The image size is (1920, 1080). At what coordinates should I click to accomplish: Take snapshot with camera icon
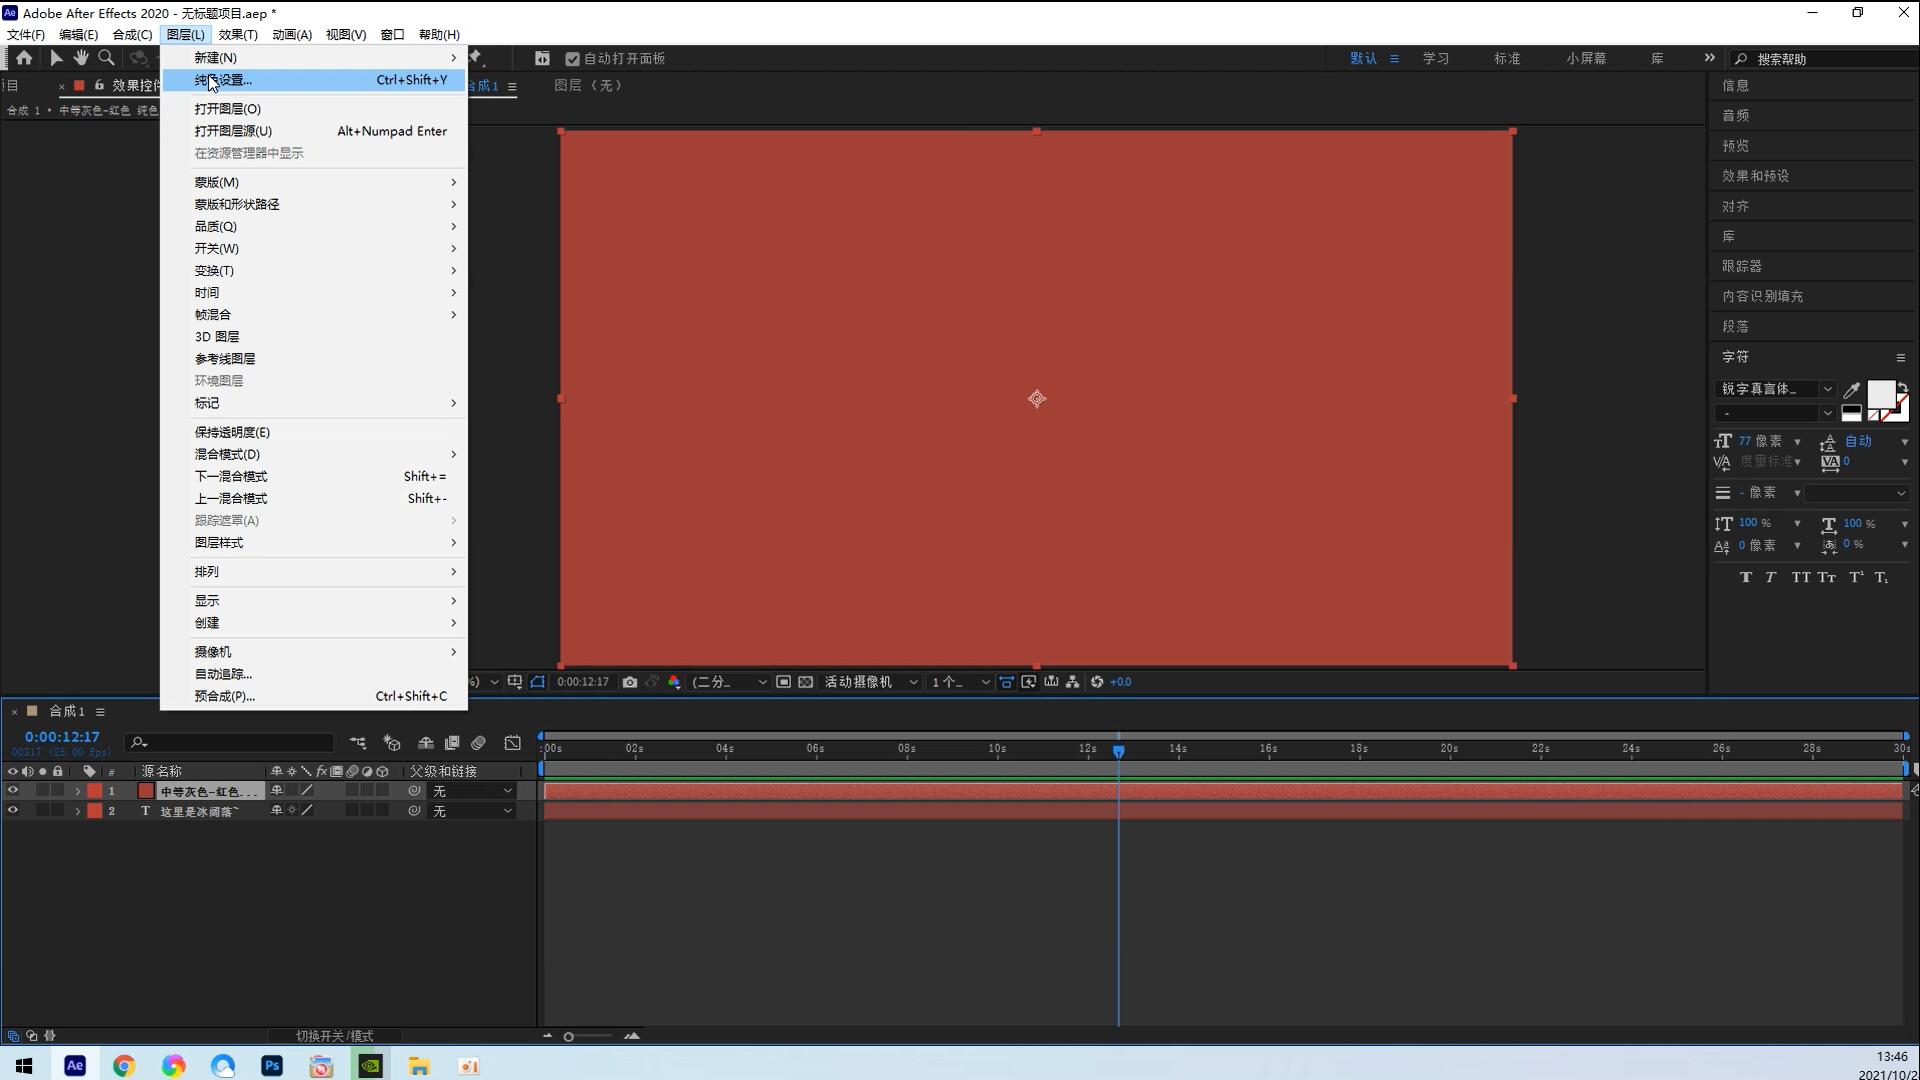(629, 682)
